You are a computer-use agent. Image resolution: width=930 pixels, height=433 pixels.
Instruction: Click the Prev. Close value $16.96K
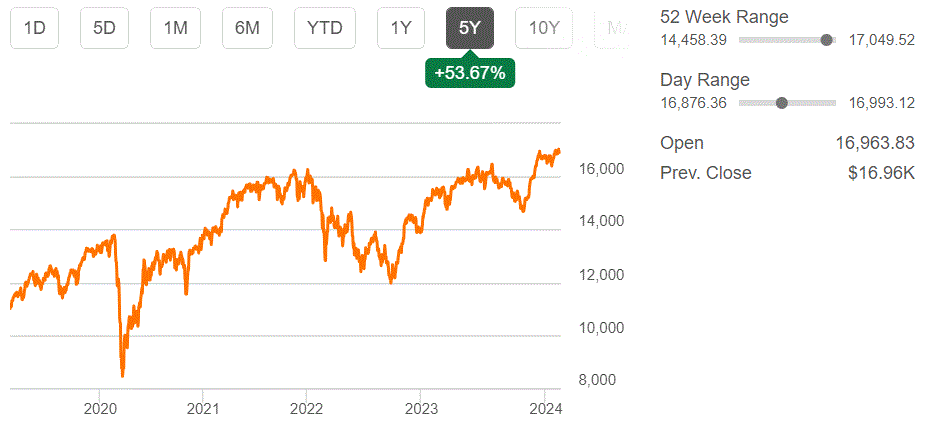(x=881, y=173)
